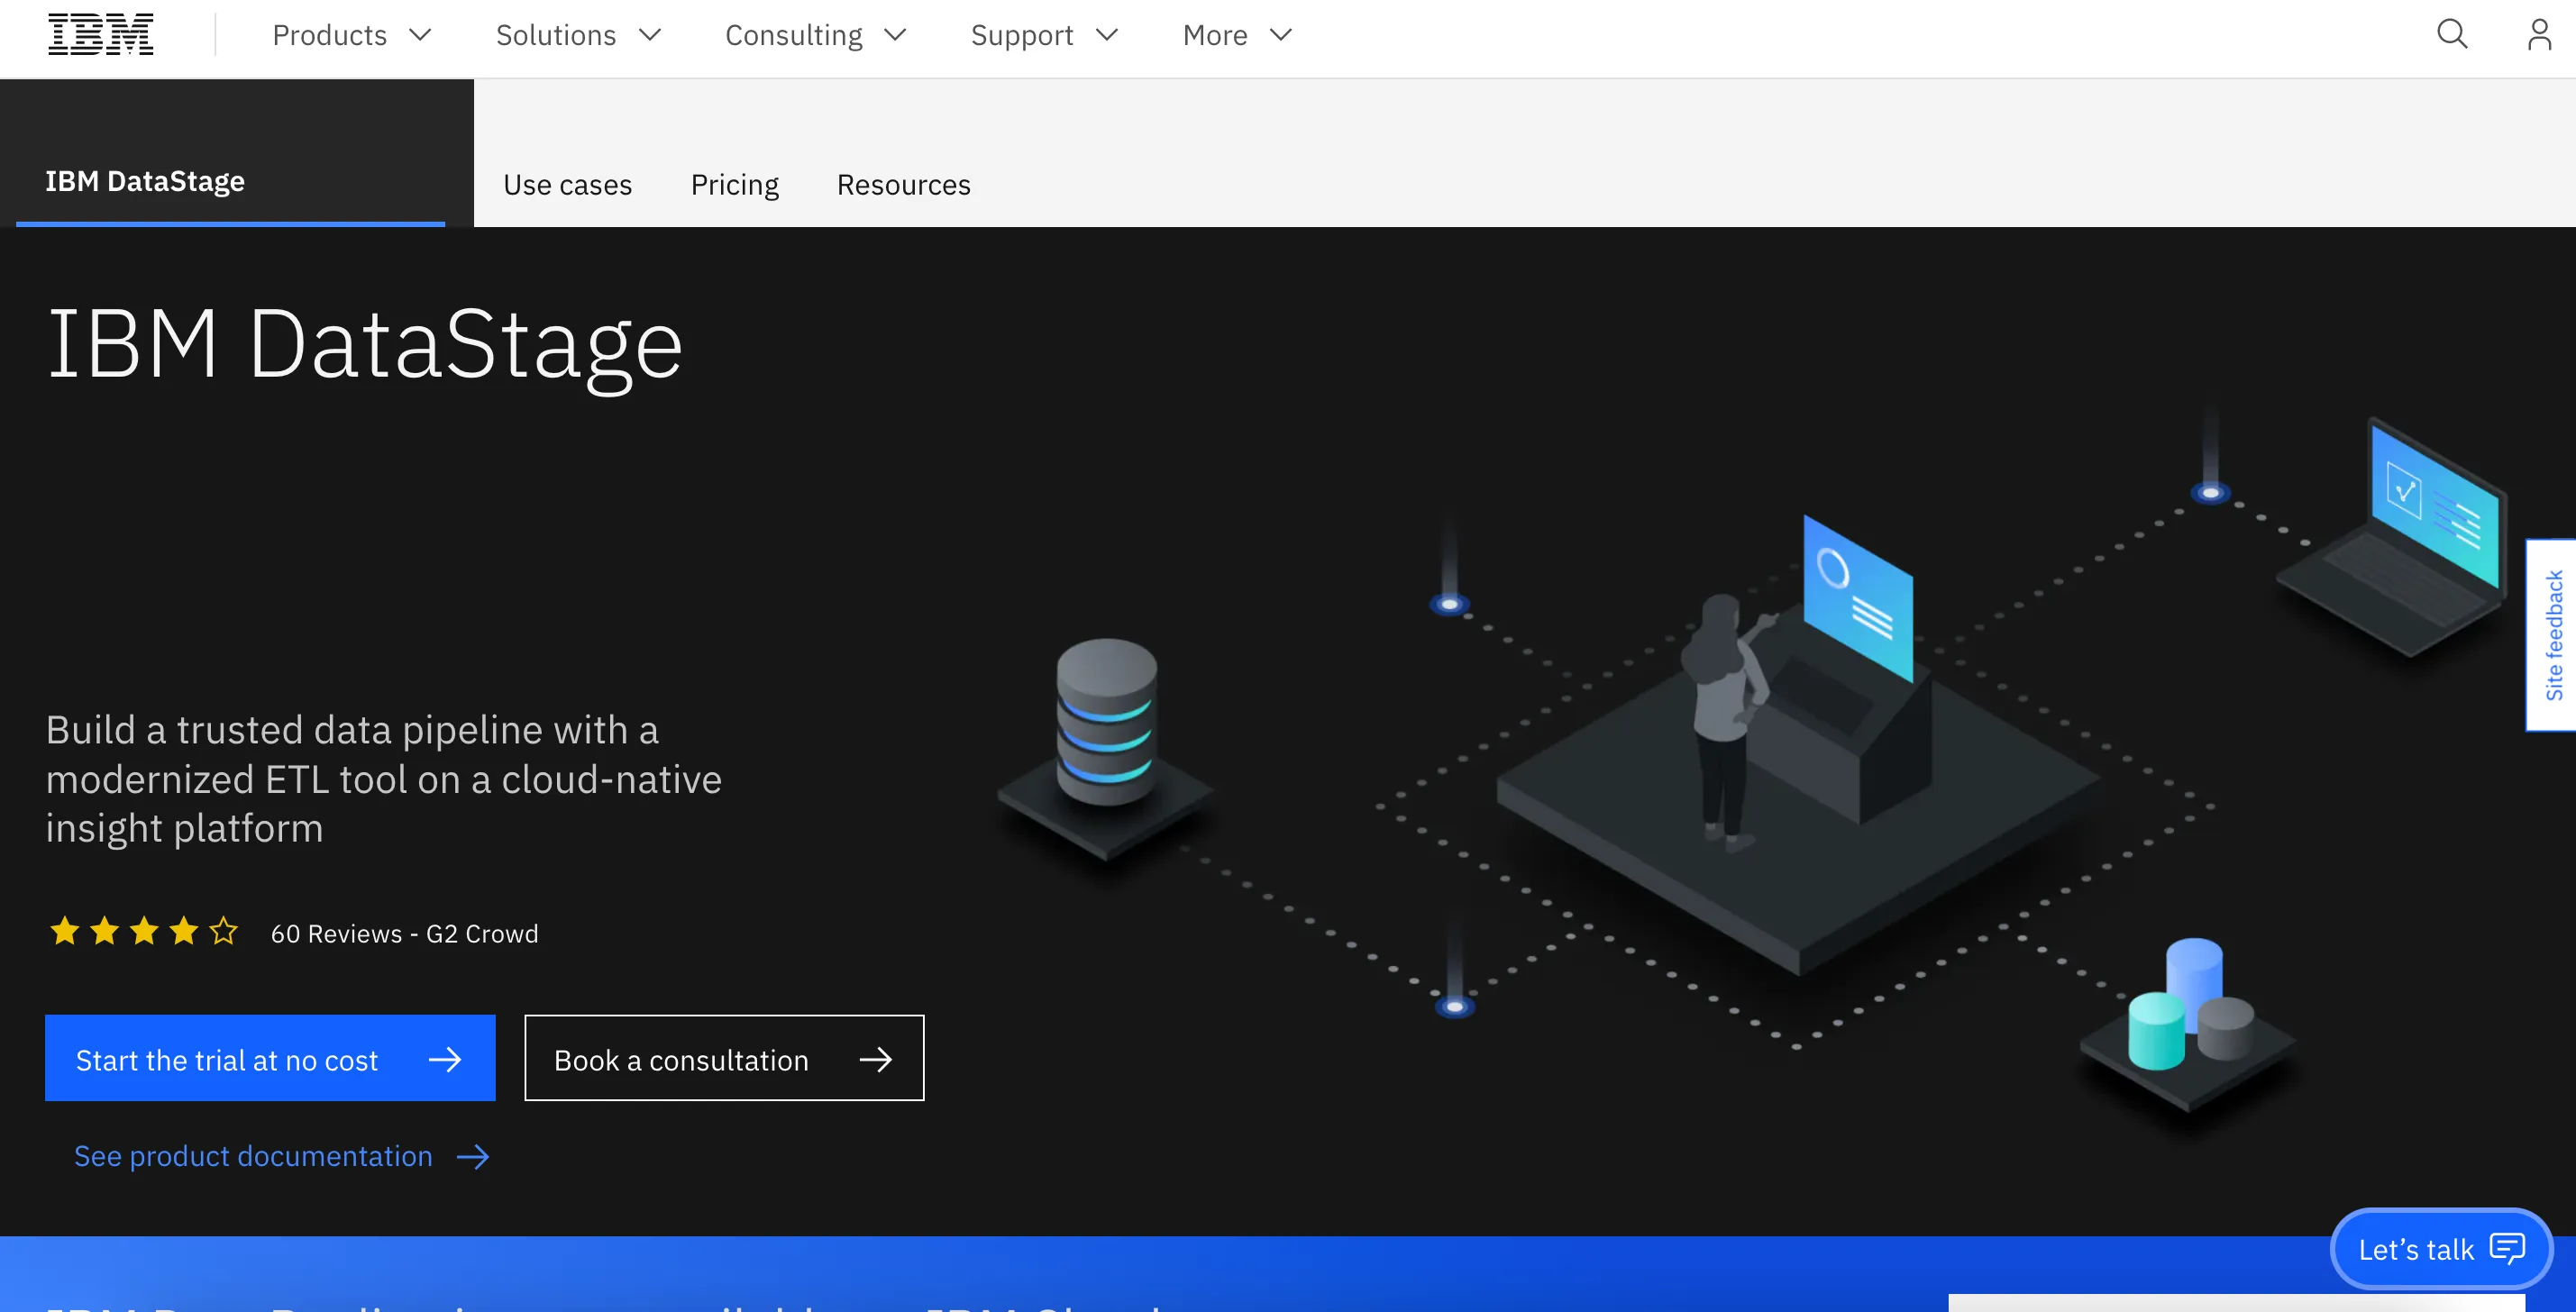The width and height of the screenshot is (2576, 1312).
Task: Click the empty fifth rating star
Action: pyautogui.click(x=224, y=932)
